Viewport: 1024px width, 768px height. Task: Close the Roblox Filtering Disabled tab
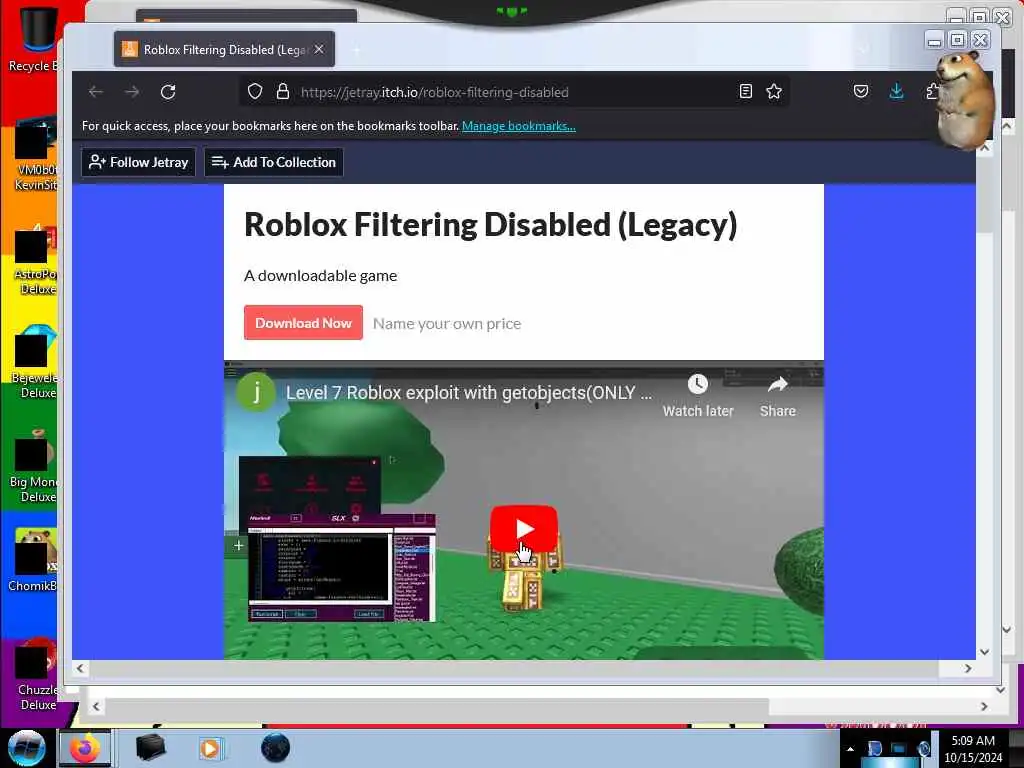319,49
